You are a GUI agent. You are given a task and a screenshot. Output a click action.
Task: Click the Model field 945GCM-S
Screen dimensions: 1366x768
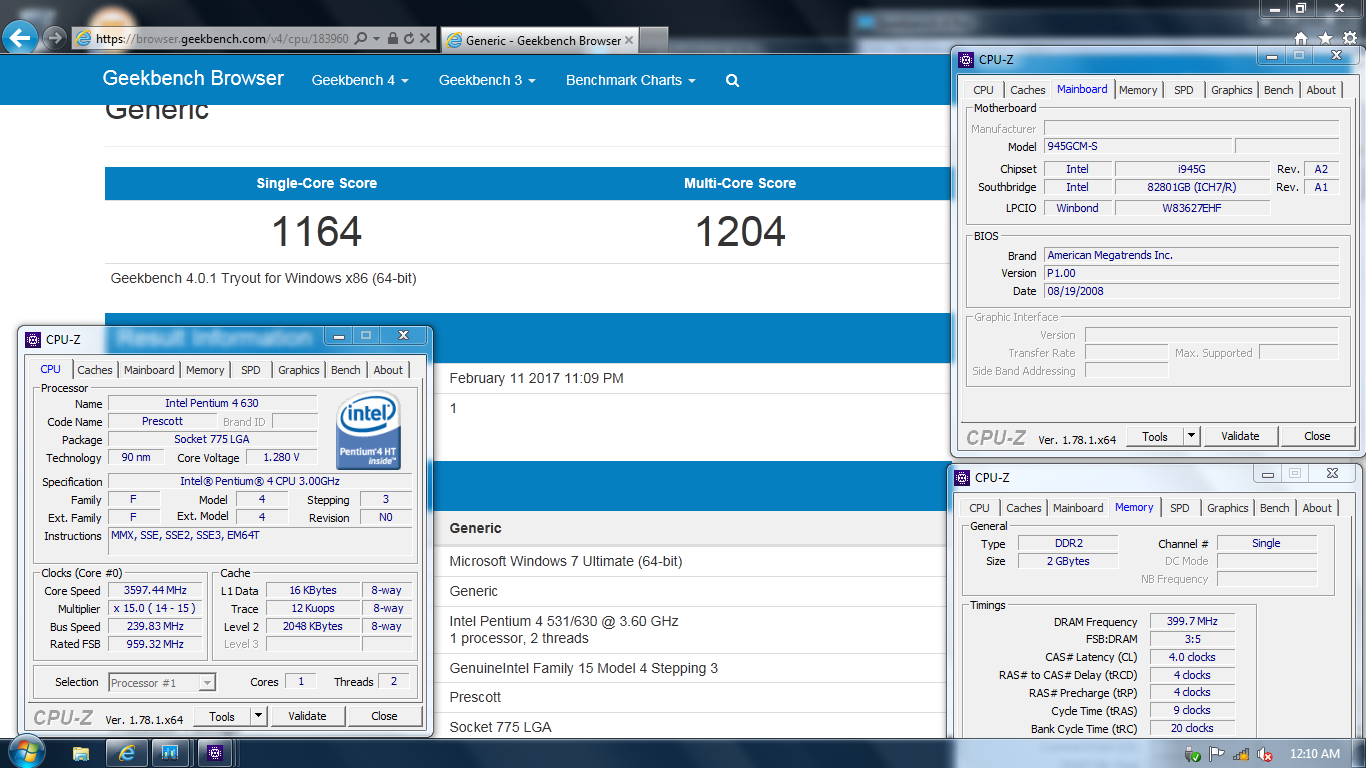[x=1138, y=147]
